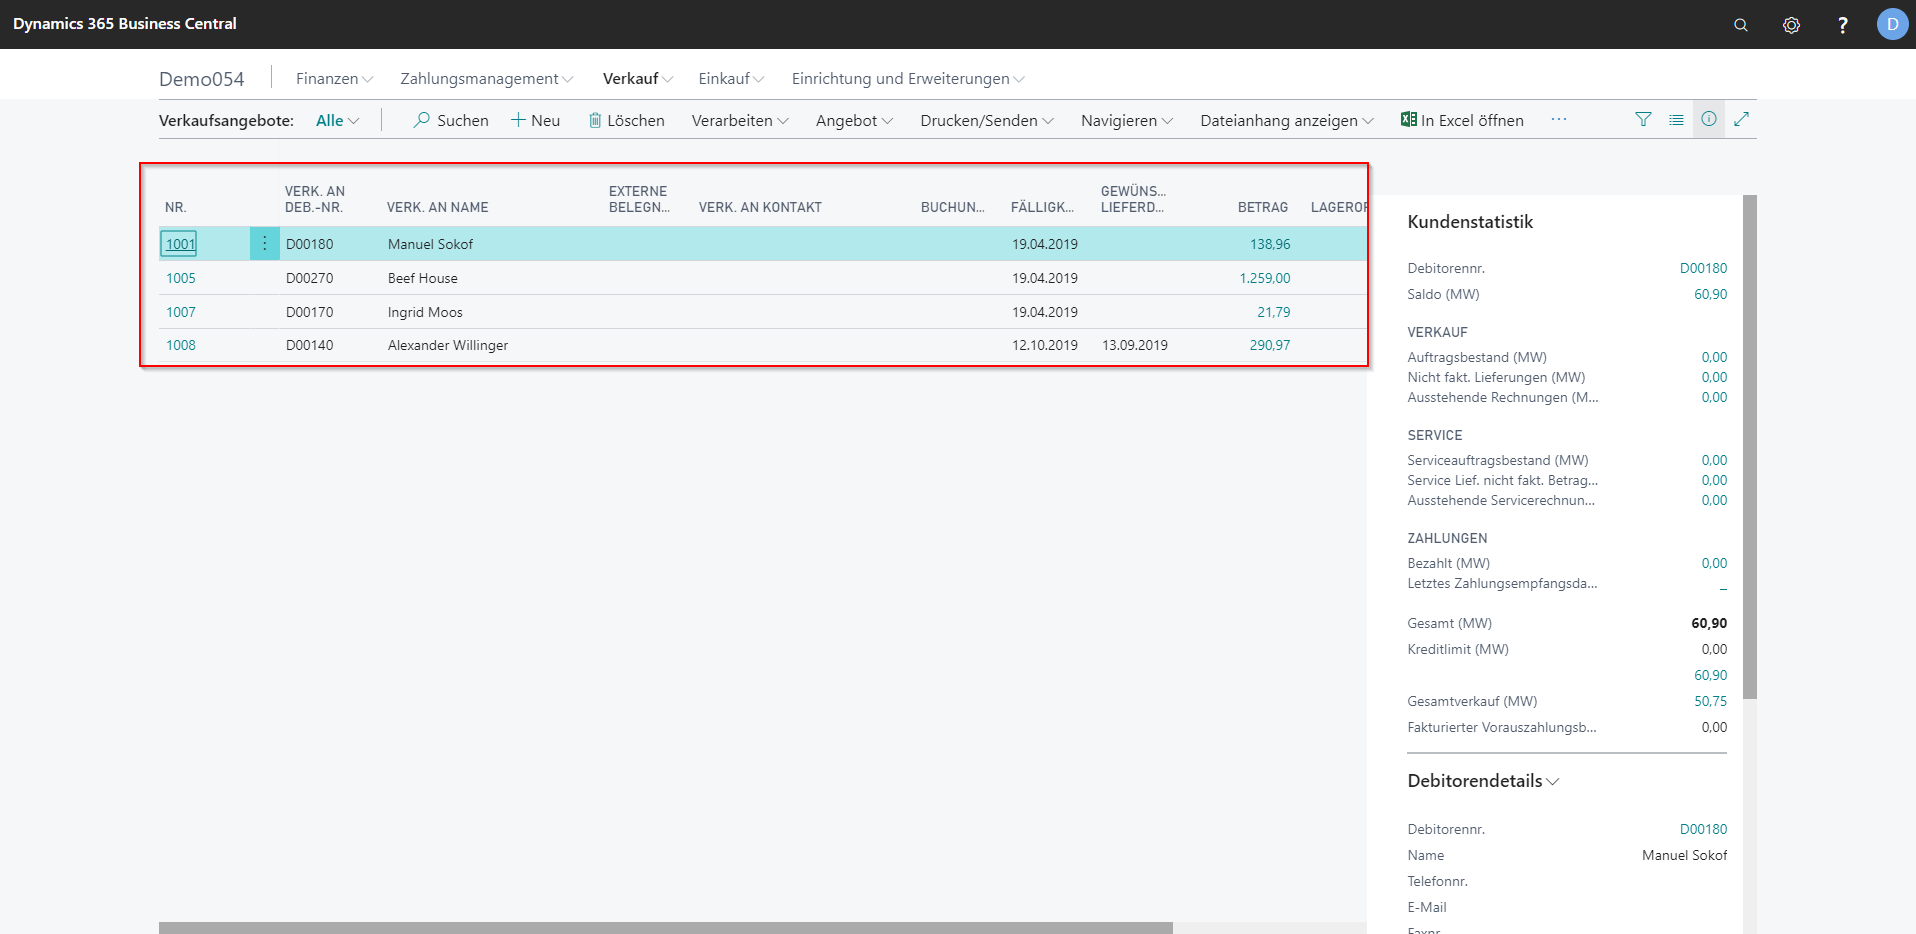1916x934 pixels.
Task: Expand the Drucken/Senden menu
Action: point(987,120)
